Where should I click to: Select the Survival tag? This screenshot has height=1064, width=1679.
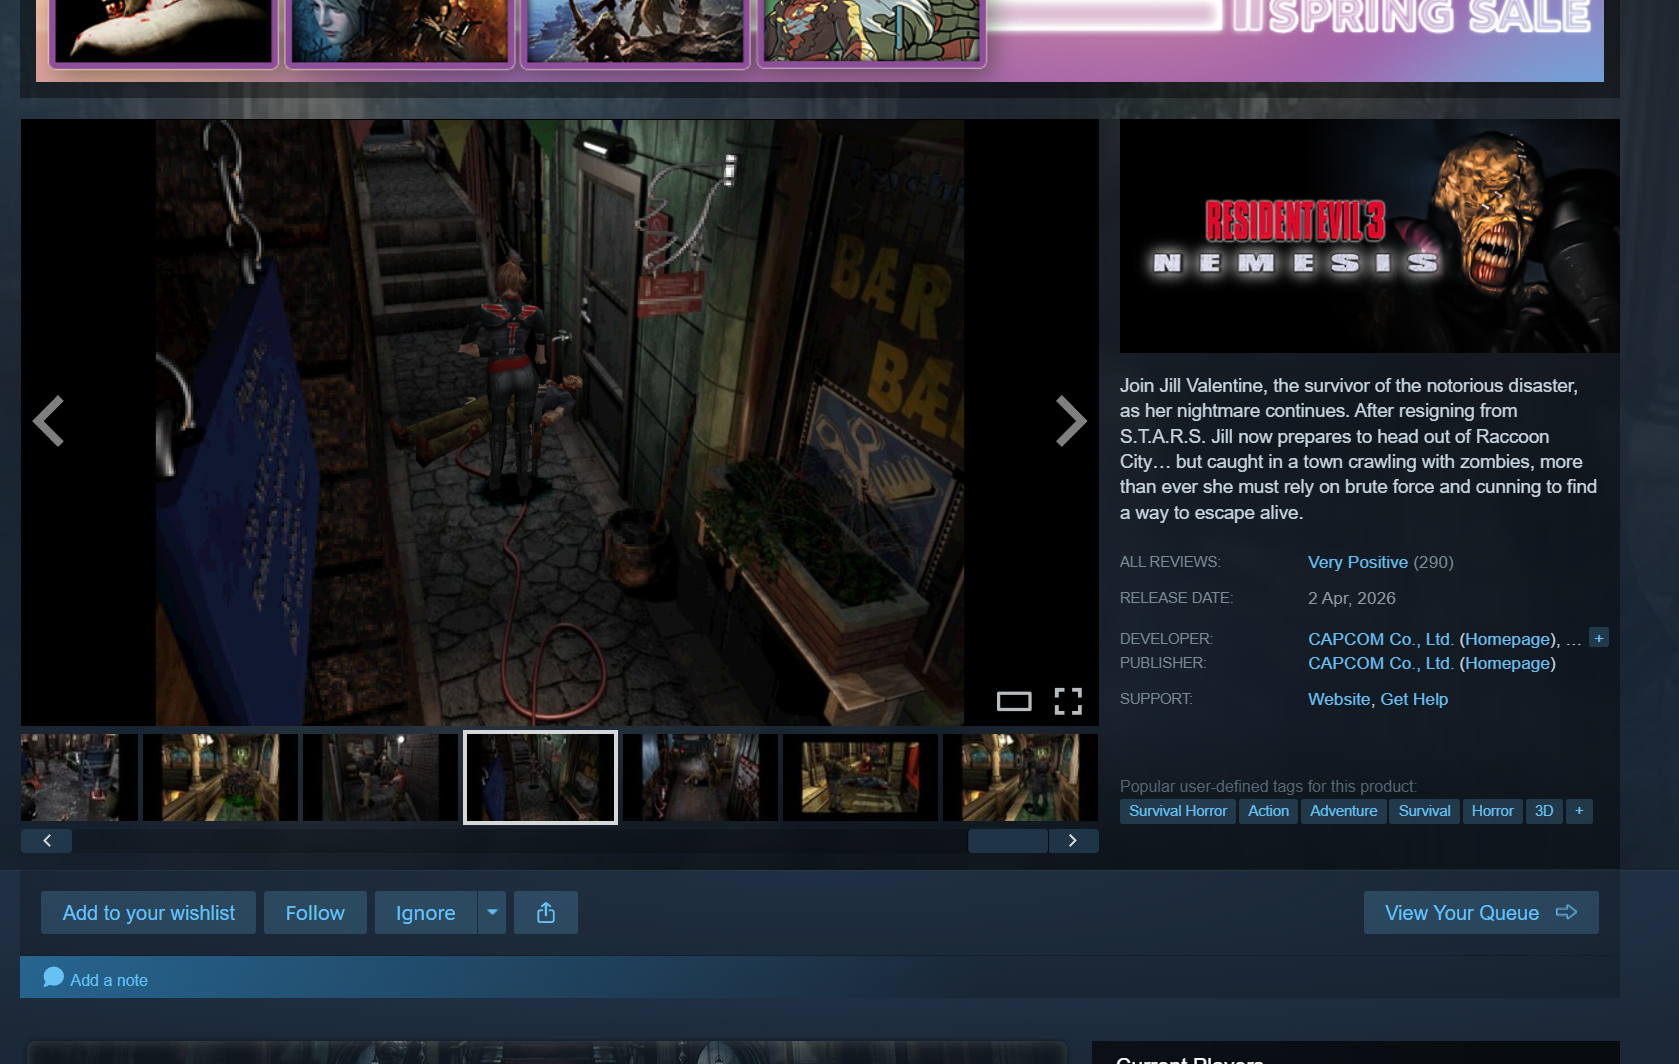[1424, 811]
